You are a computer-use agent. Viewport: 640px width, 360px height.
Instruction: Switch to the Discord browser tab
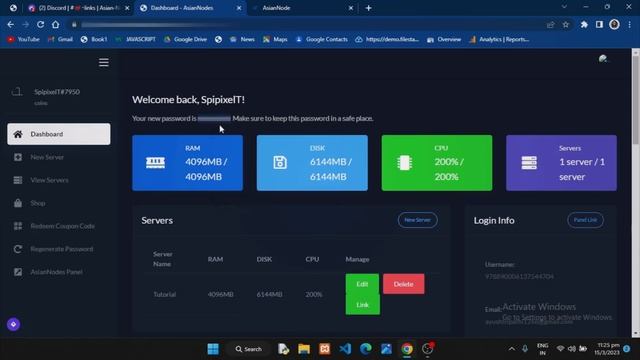pyautogui.click(x=79, y=8)
